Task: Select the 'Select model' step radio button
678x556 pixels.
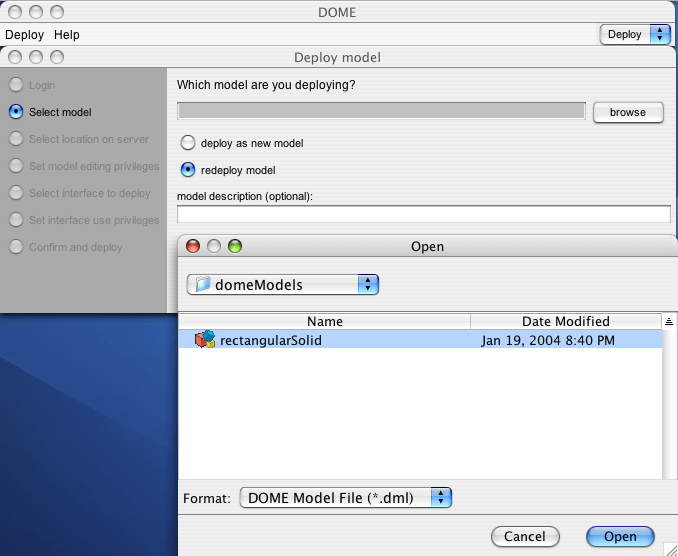Action: click(x=16, y=112)
